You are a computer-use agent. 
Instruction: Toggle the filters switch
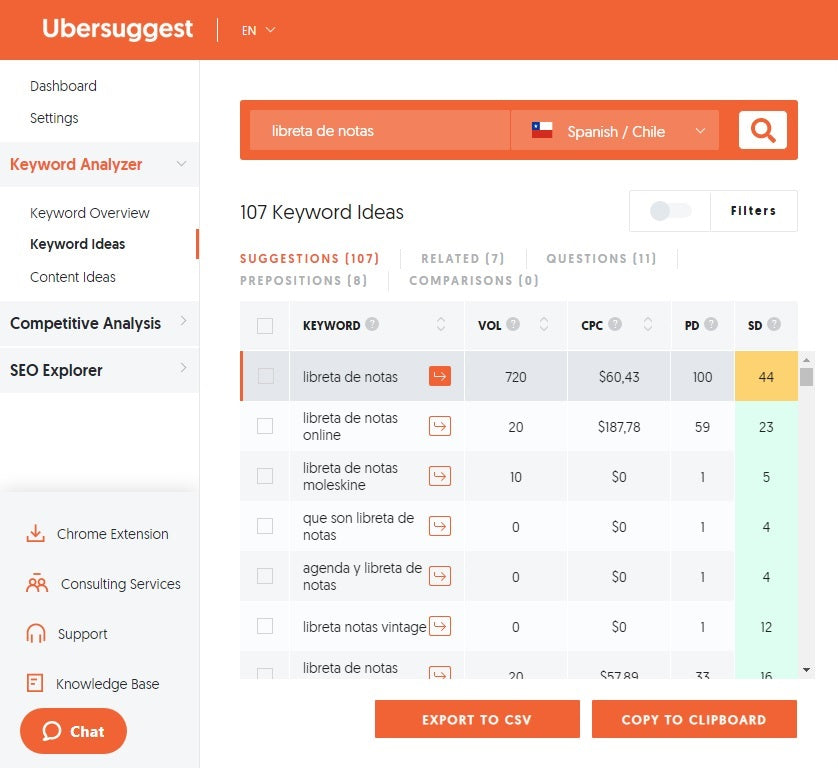click(670, 211)
